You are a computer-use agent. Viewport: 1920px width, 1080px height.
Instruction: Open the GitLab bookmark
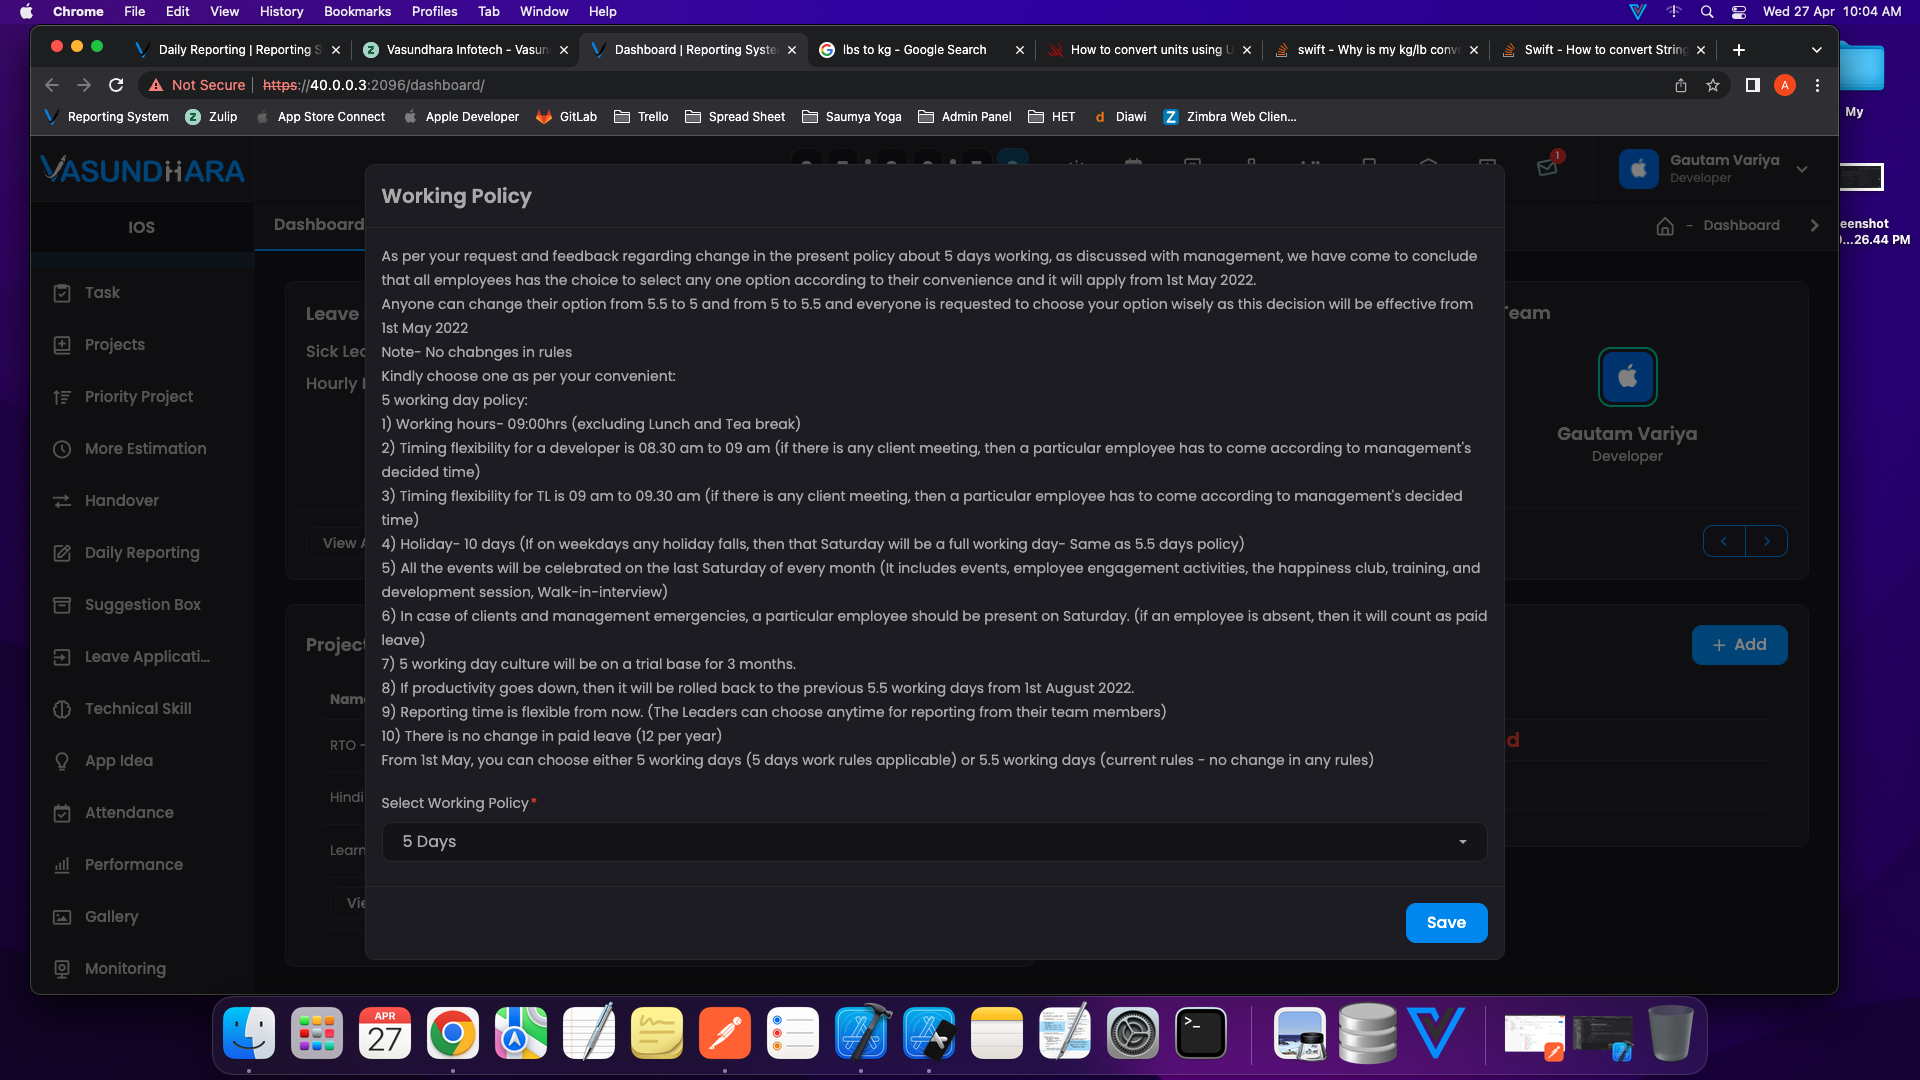coord(567,117)
